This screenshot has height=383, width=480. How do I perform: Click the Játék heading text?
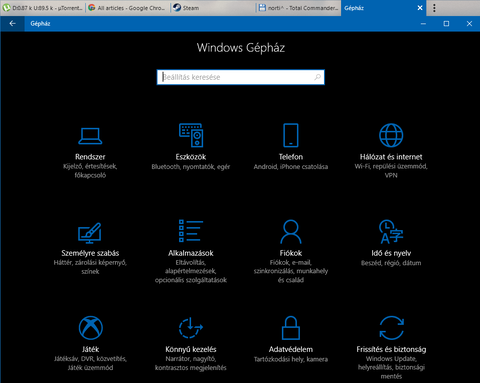90,349
